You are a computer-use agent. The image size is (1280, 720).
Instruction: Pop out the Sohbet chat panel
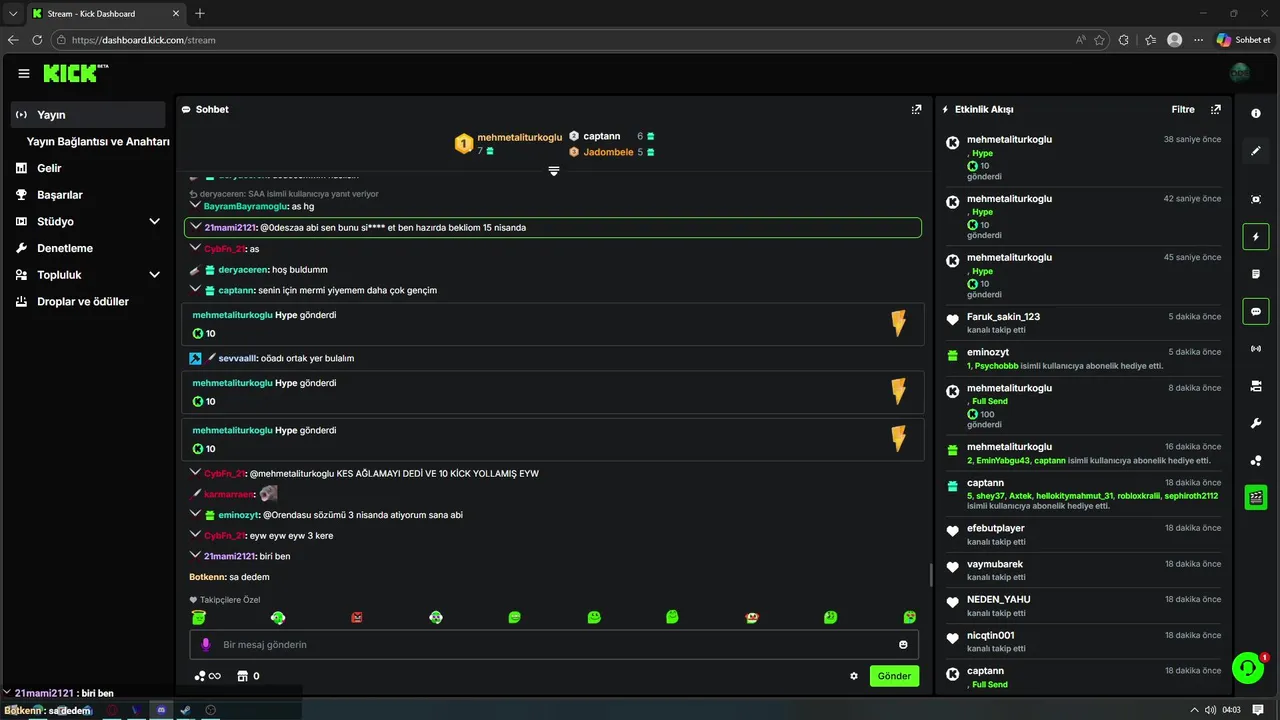click(x=916, y=109)
